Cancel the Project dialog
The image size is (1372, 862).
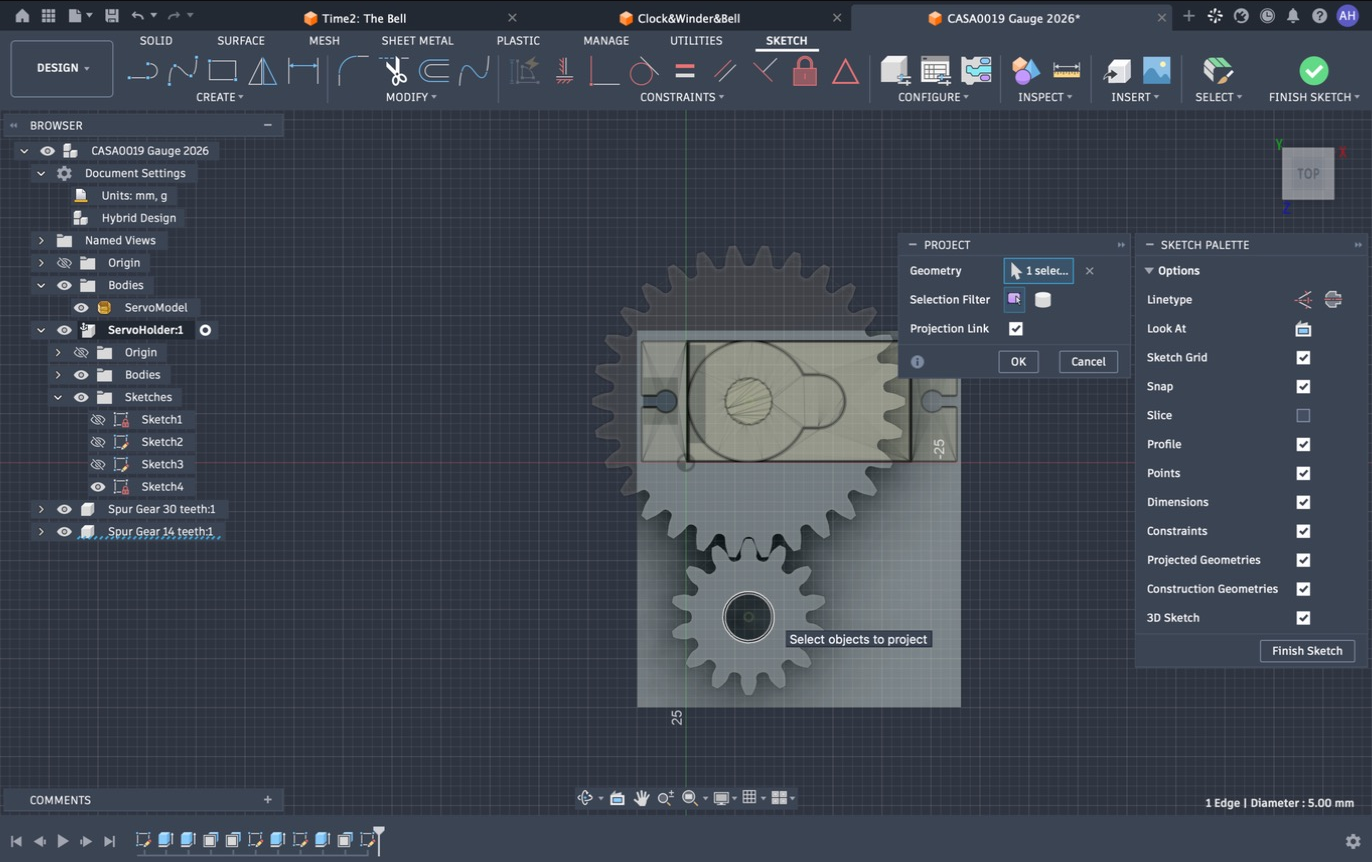(1088, 361)
